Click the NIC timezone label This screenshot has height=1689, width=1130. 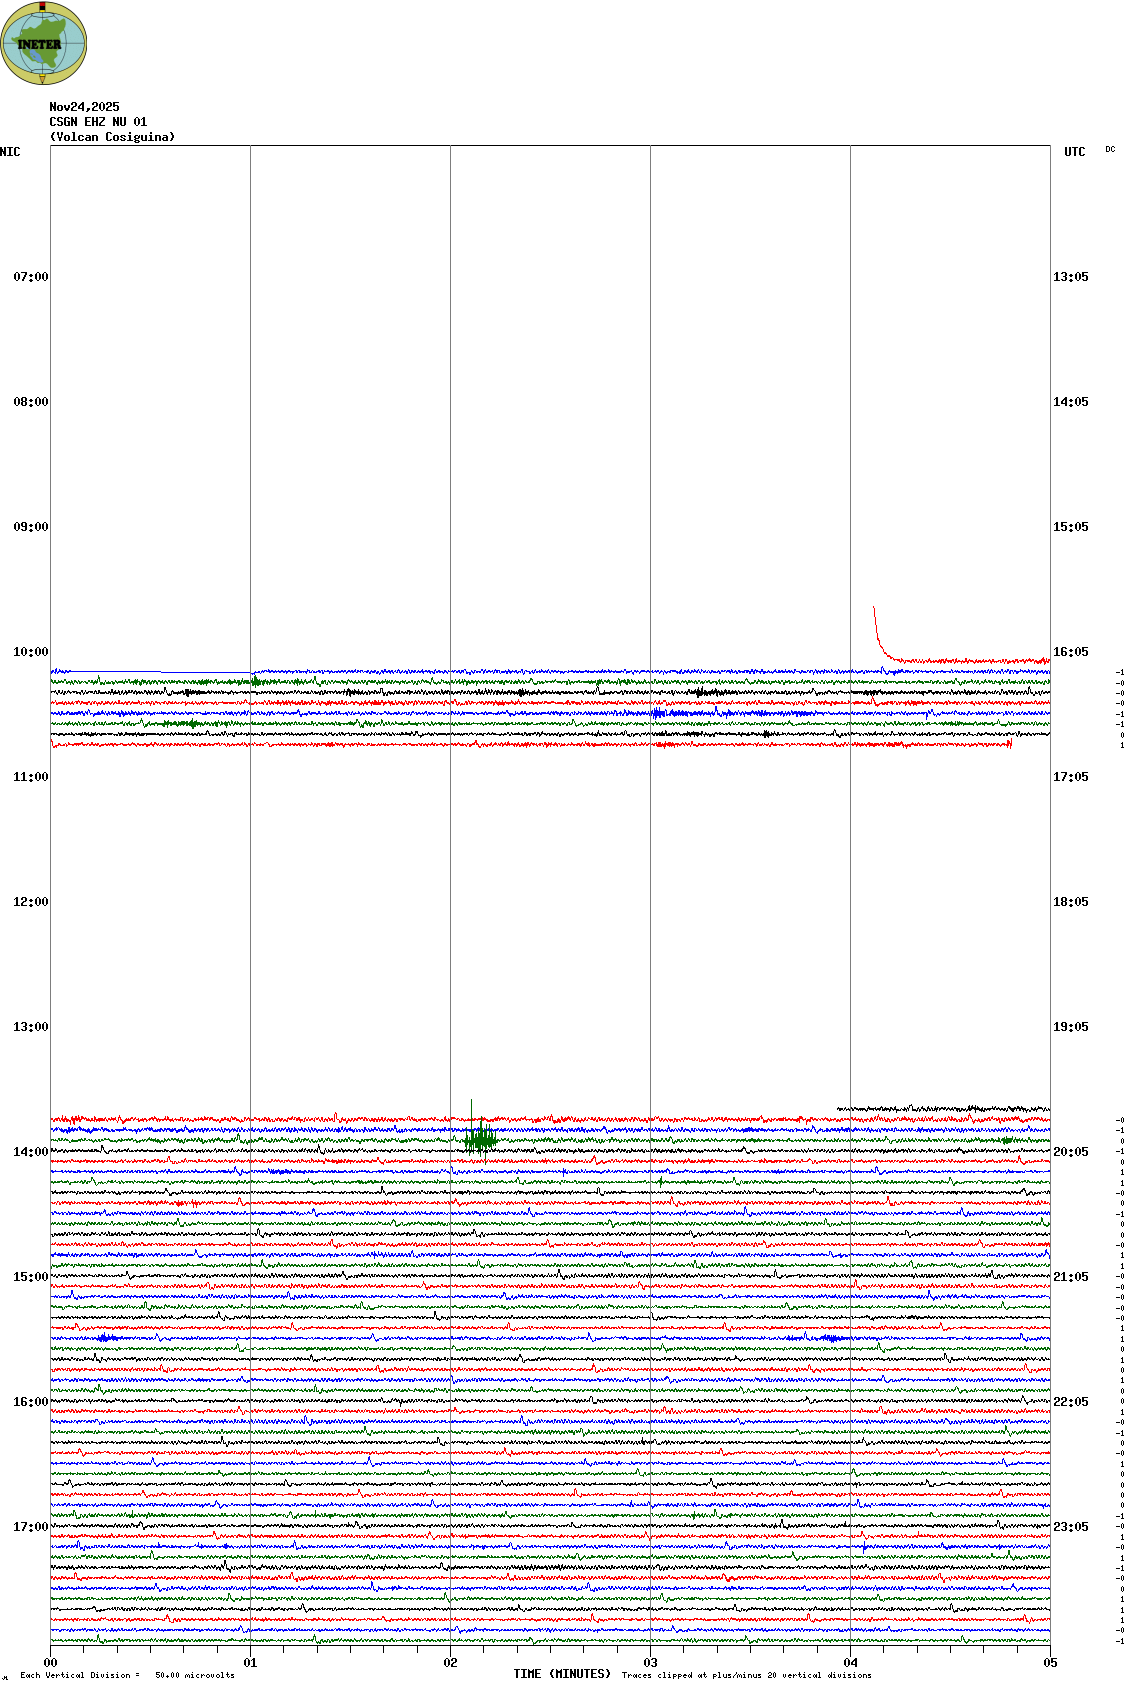coord(10,152)
